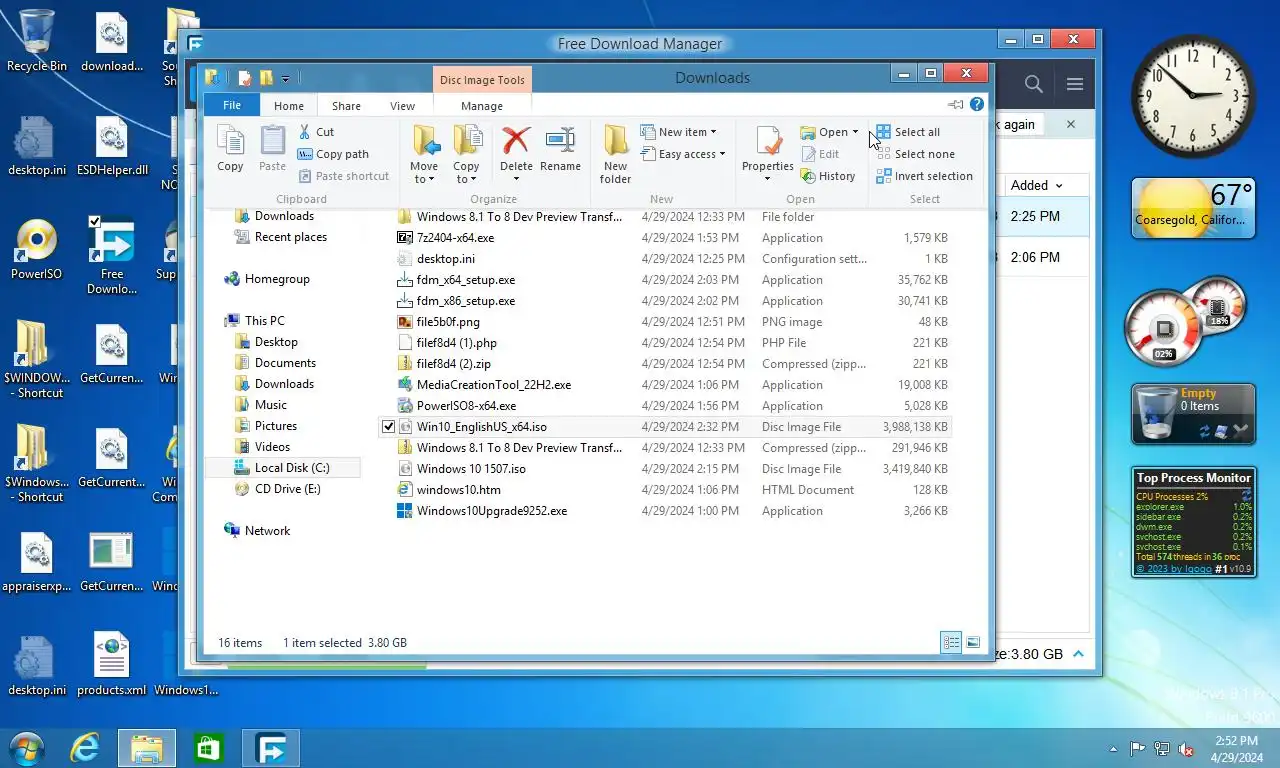Click the muted volume icon in system tray
The width and height of the screenshot is (1280, 768).
[x=1186, y=749]
